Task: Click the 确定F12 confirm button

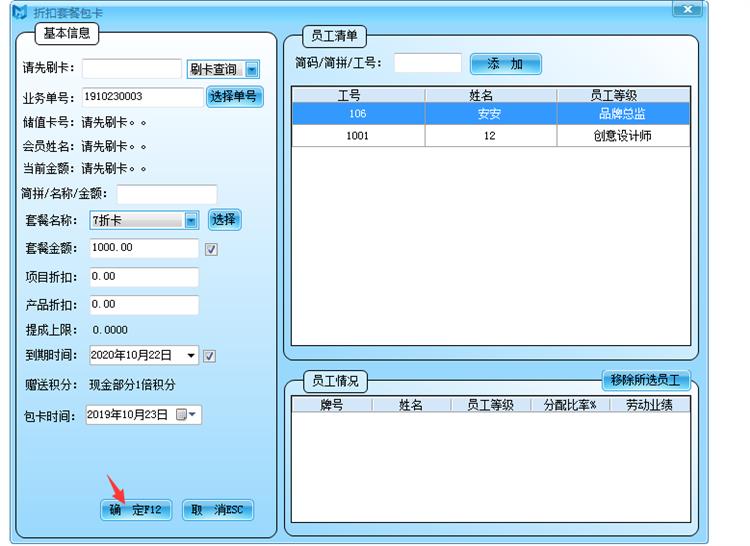Action: 136,510
